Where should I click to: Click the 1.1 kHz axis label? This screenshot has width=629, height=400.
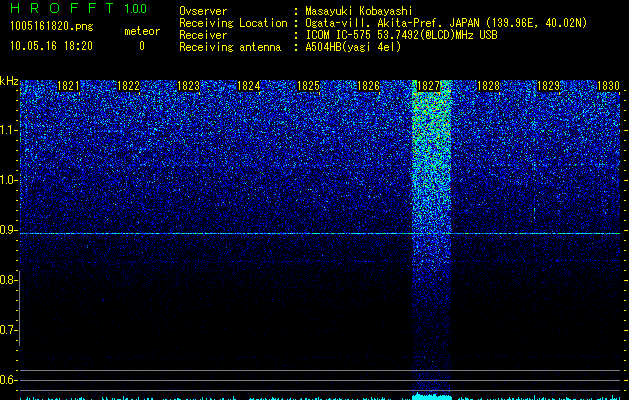[9, 130]
